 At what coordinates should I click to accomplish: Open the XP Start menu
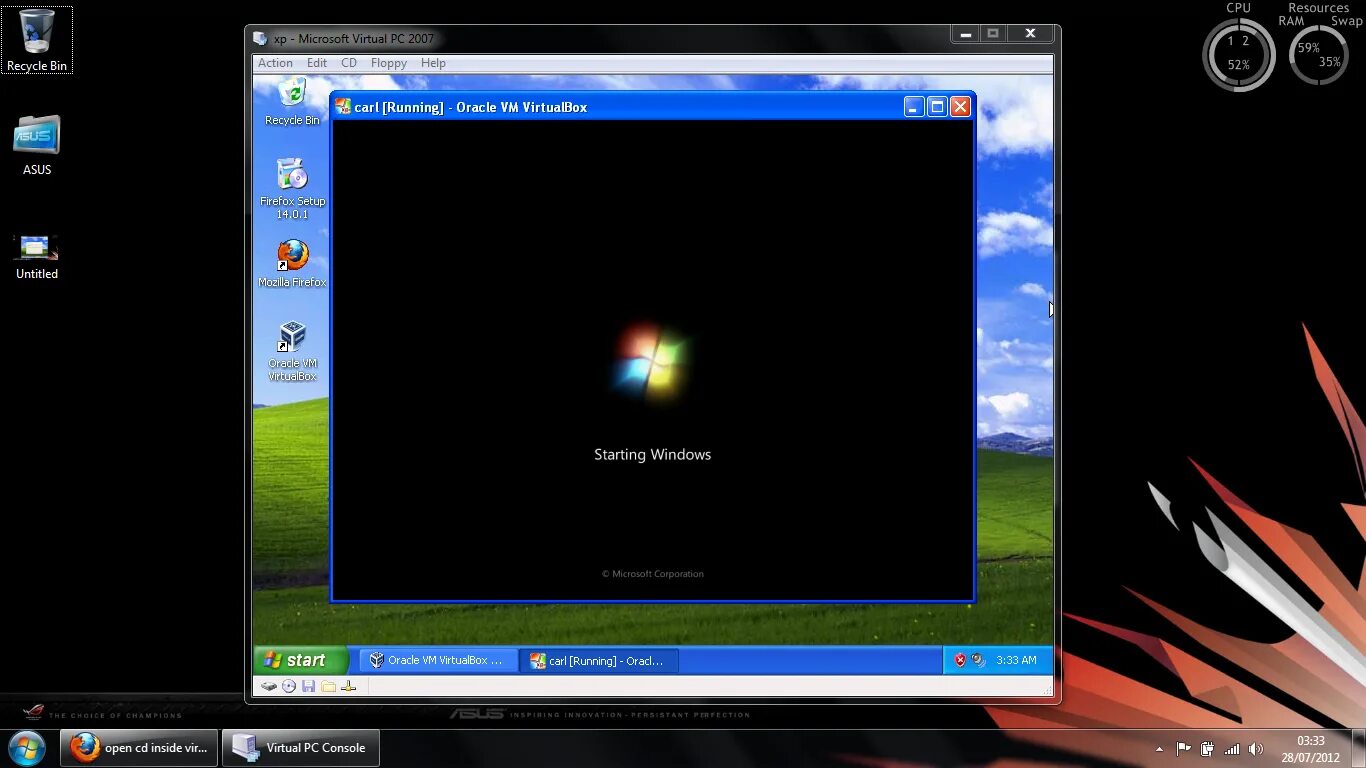pos(300,660)
